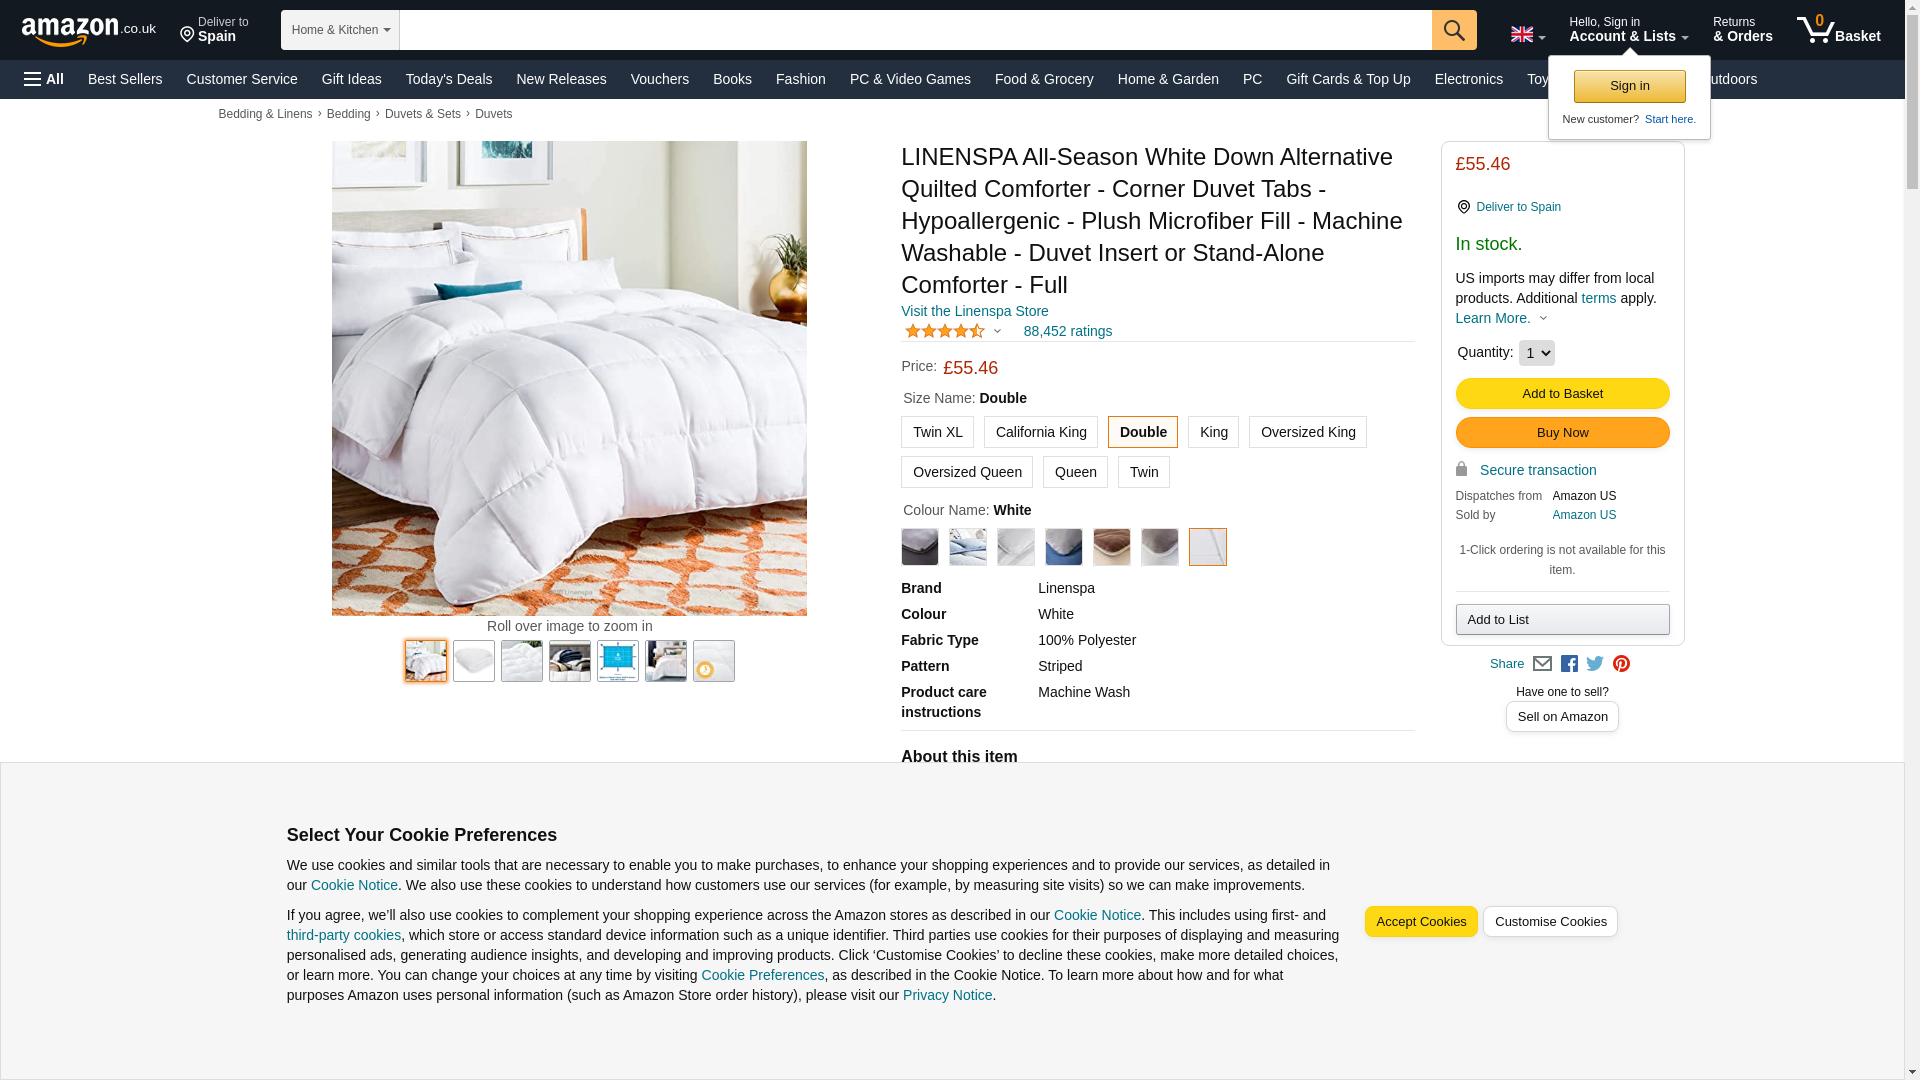Visit the Linenspa Store link
The image size is (1920, 1080).
[x=974, y=311]
